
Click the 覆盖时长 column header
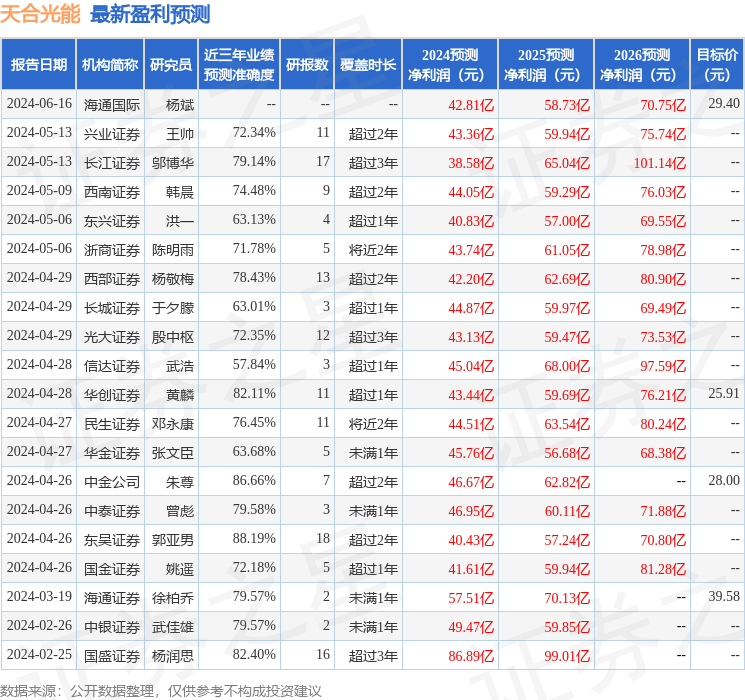click(x=368, y=64)
